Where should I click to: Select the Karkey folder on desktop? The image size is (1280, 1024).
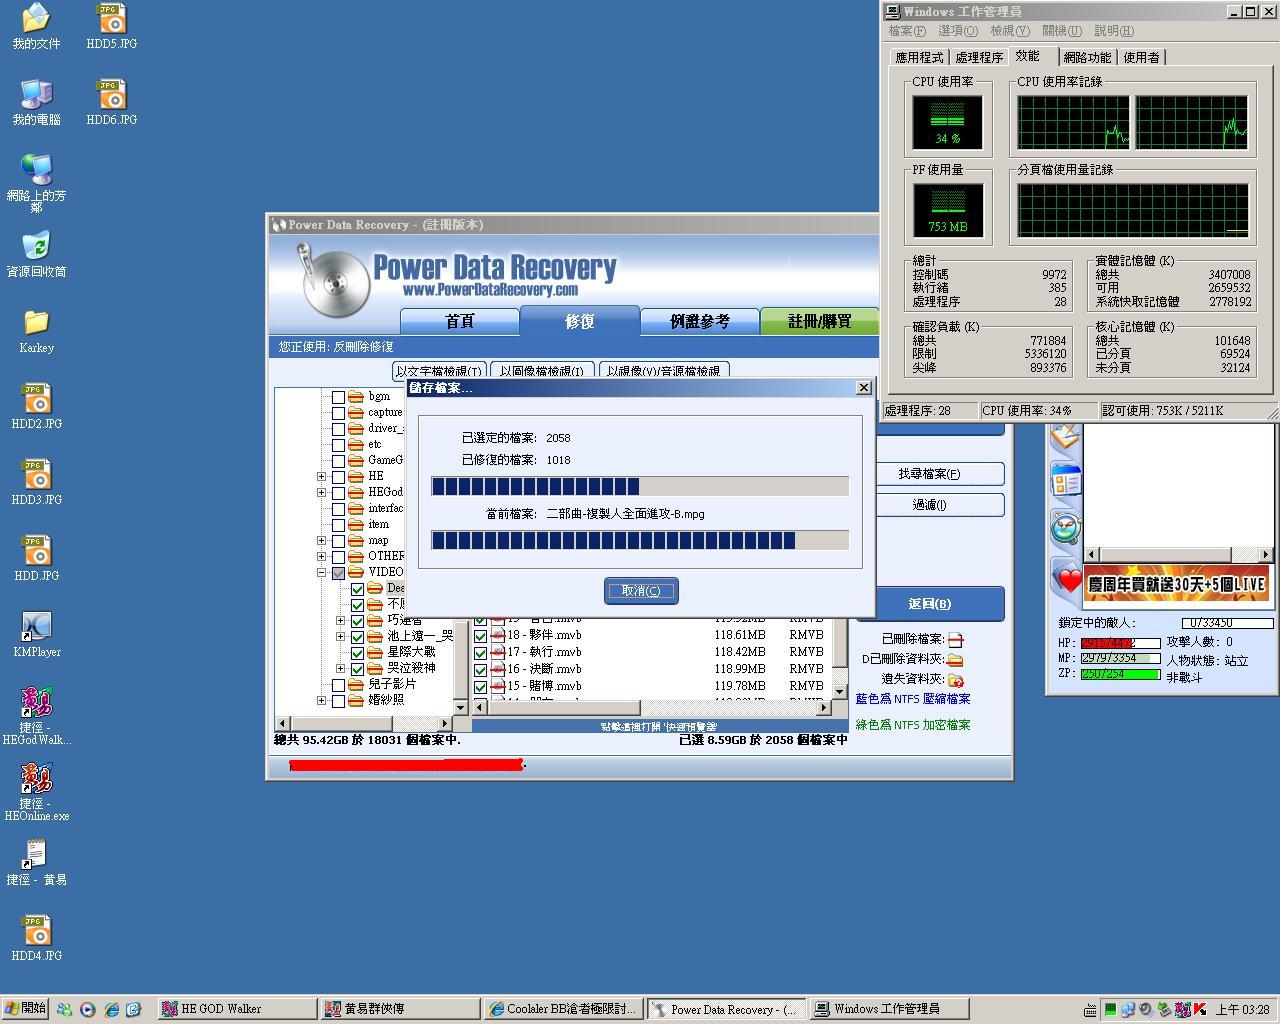(x=36, y=330)
